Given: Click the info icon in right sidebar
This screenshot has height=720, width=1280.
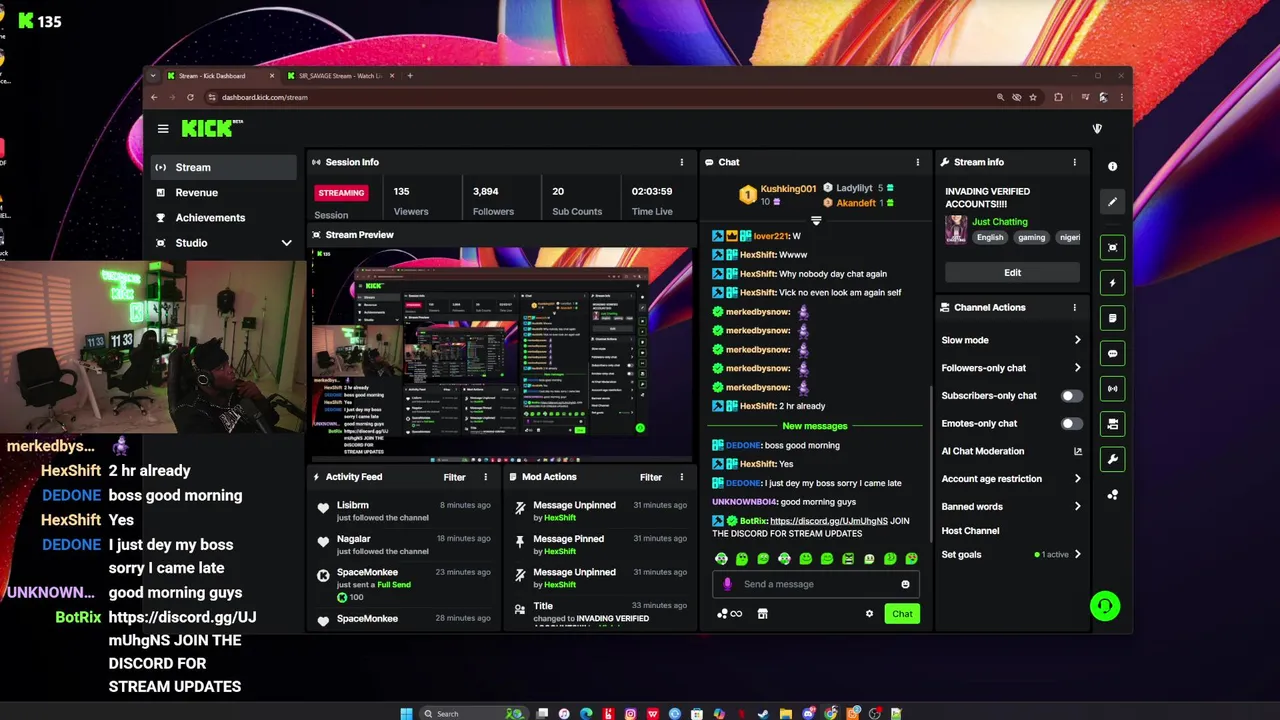Looking at the screenshot, I should point(1112,167).
